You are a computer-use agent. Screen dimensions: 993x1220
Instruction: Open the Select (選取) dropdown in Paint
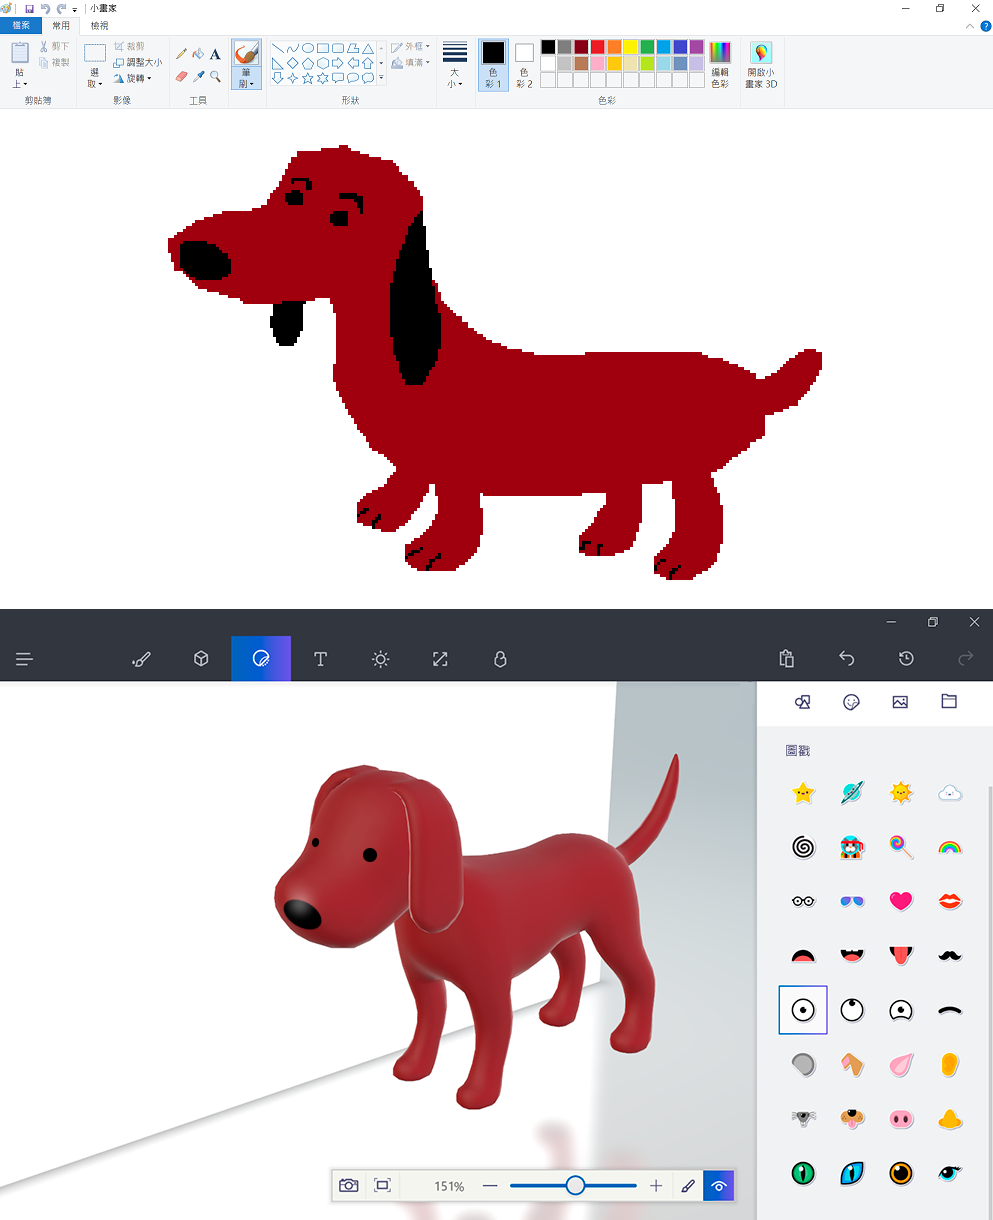pos(95,79)
